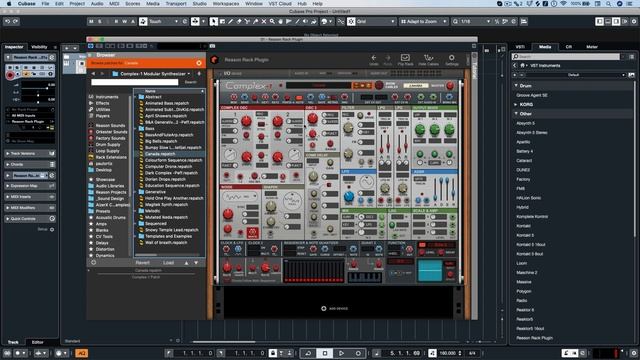Click orange browse target icon
Screen dimensions: 640x360
199,63
